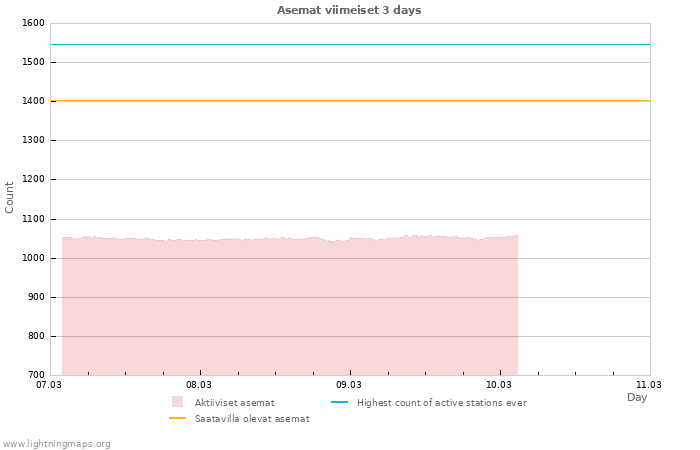This screenshot has width=700, height=450.
Task: Click the pink active stations area
Action: click(x=290, y=310)
